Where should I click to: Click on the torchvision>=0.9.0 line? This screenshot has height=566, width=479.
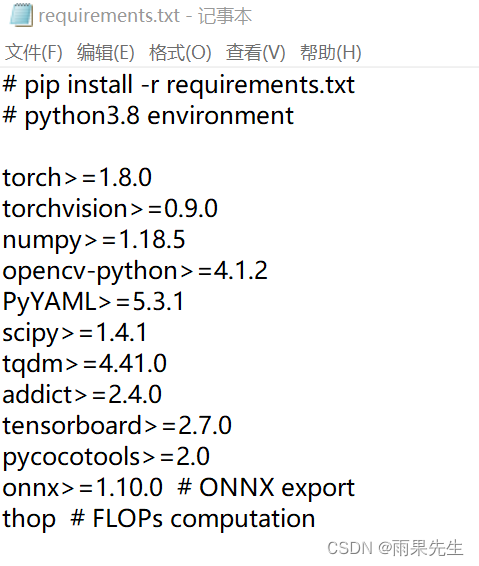[x=110, y=209]
